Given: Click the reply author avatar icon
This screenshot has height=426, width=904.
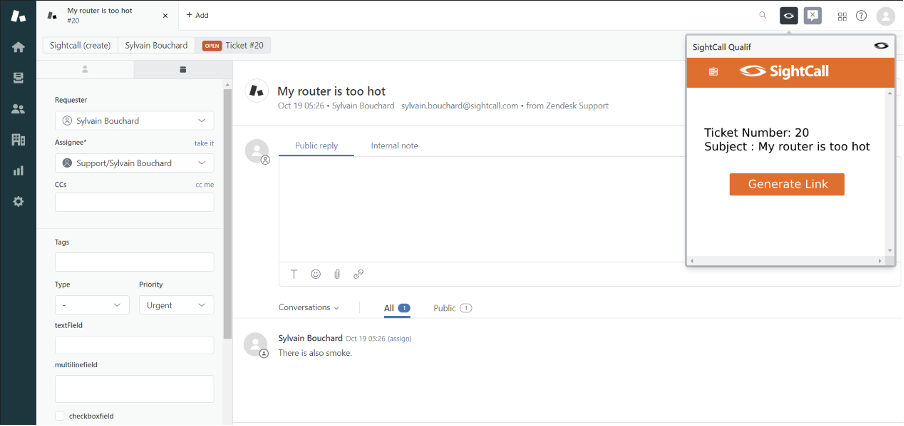Looking at the screenshot, I should click(x=257, y=152).
